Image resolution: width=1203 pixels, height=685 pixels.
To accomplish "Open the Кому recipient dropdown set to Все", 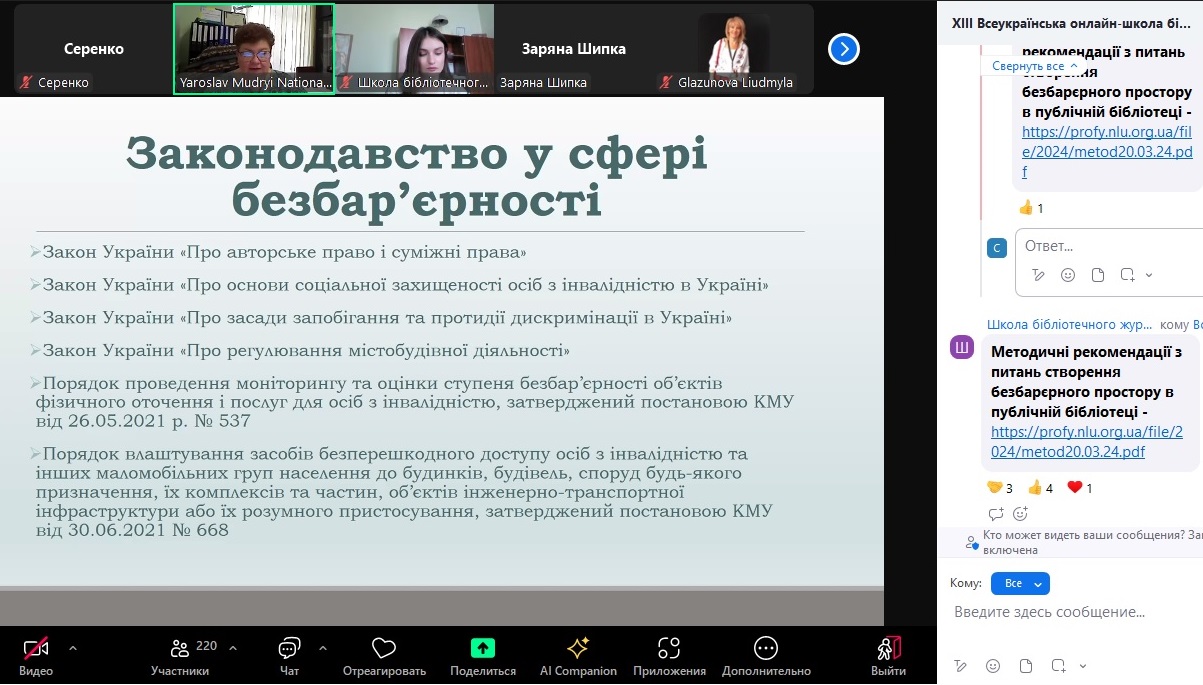I will [x=1020, y=583].
